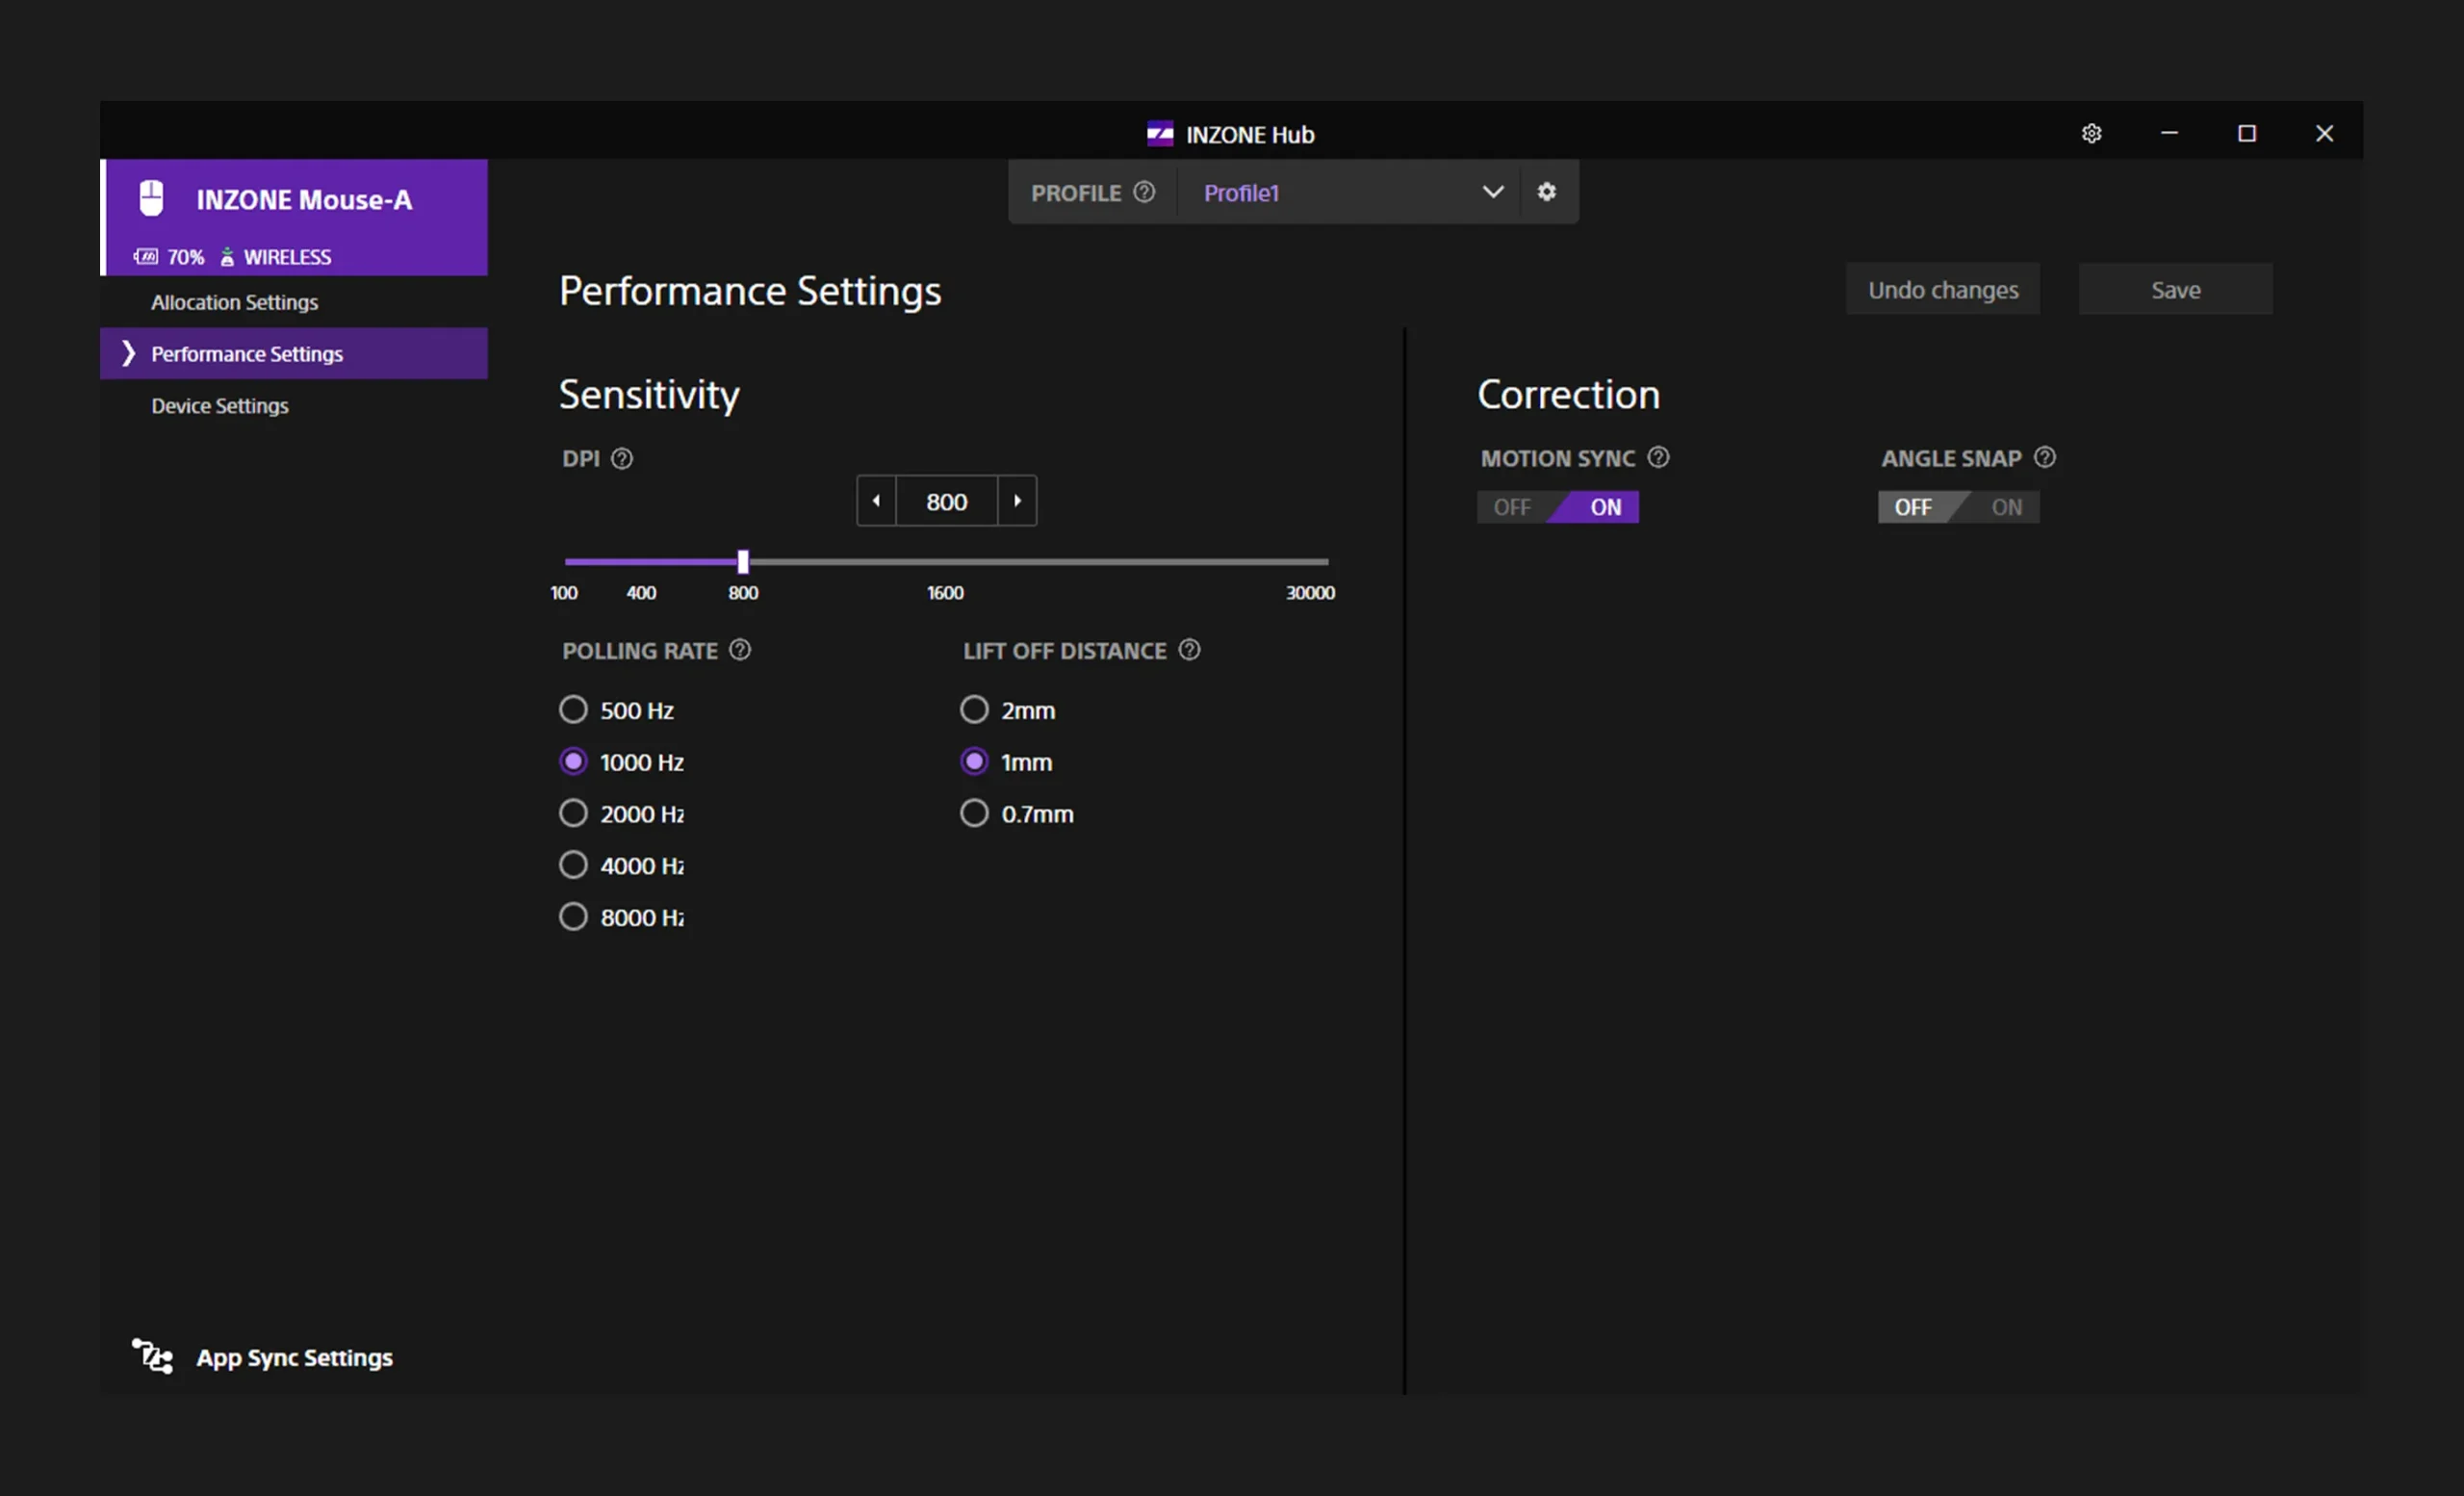2464x1496 pixels.
Task: Click the Polling Rate help icon
Action: pos(740,650)
